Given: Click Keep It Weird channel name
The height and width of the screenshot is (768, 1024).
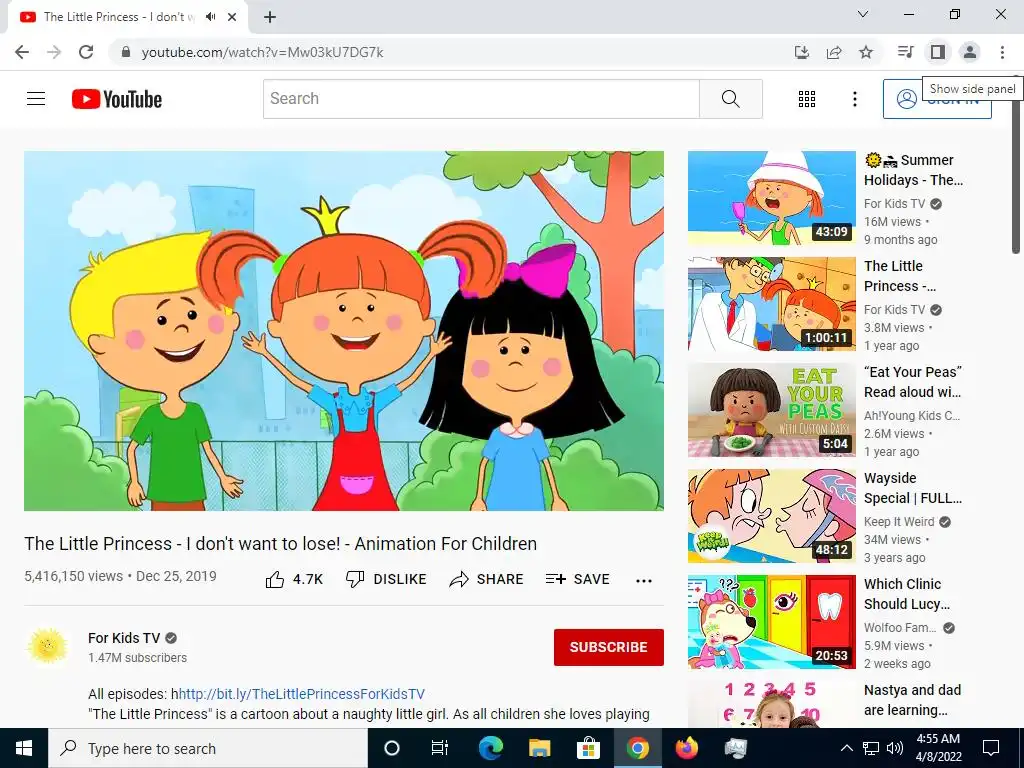Looking at the screenshot, I should click(x=899, y=522).
